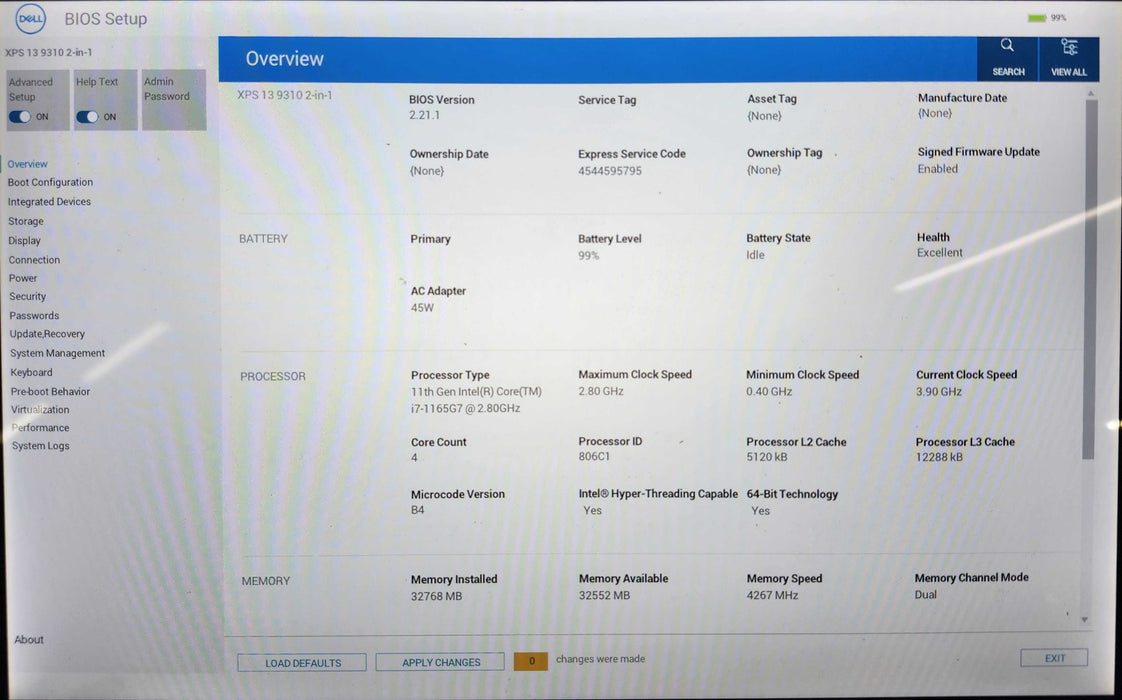The image size is (1122, 700).
Task: Click the AC Adapter 45W value
Action: 422,308
